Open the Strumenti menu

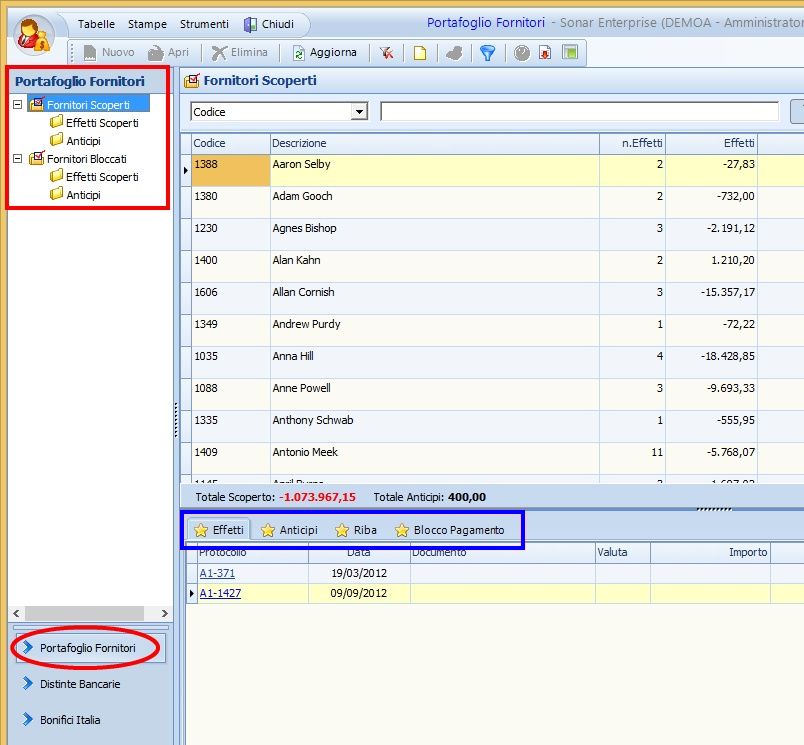tap(204, 24)
